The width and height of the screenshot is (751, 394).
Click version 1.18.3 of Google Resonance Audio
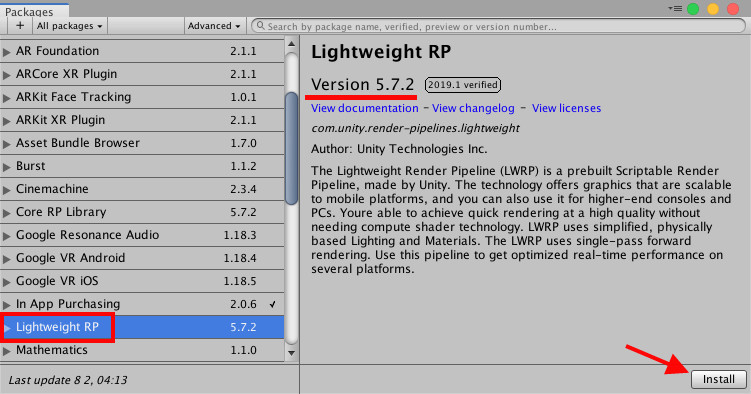pos(239,235)
